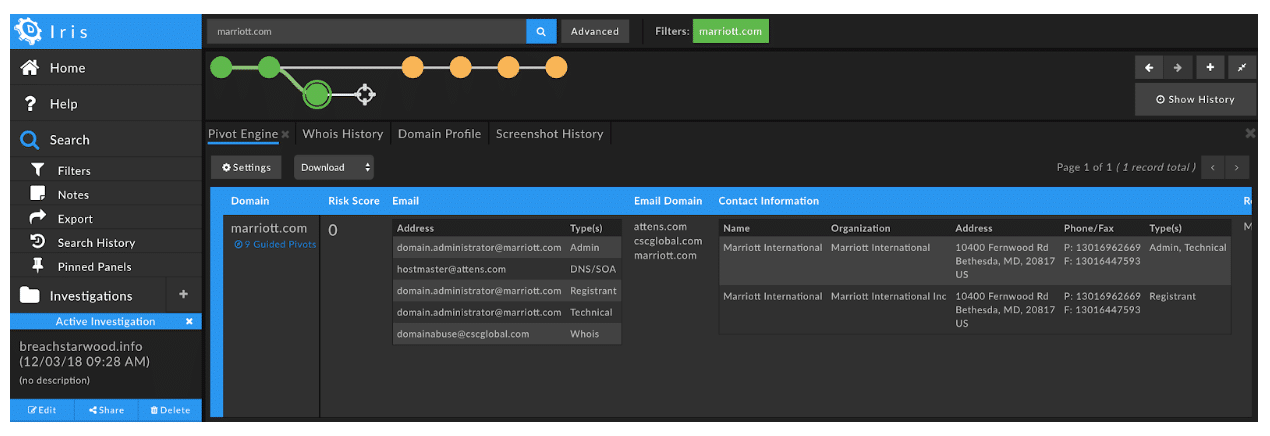
Task: Open Advanced search options
Action: 595,31
